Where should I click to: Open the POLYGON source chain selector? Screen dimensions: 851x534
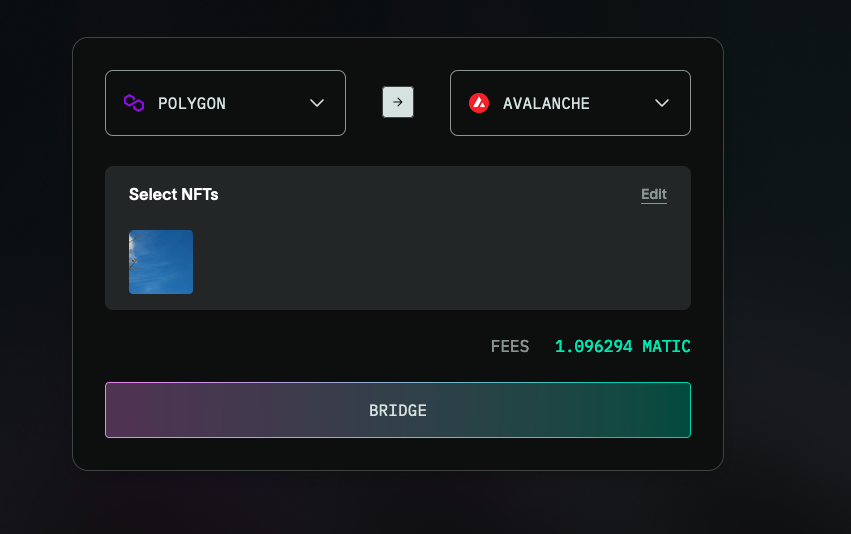225,103
